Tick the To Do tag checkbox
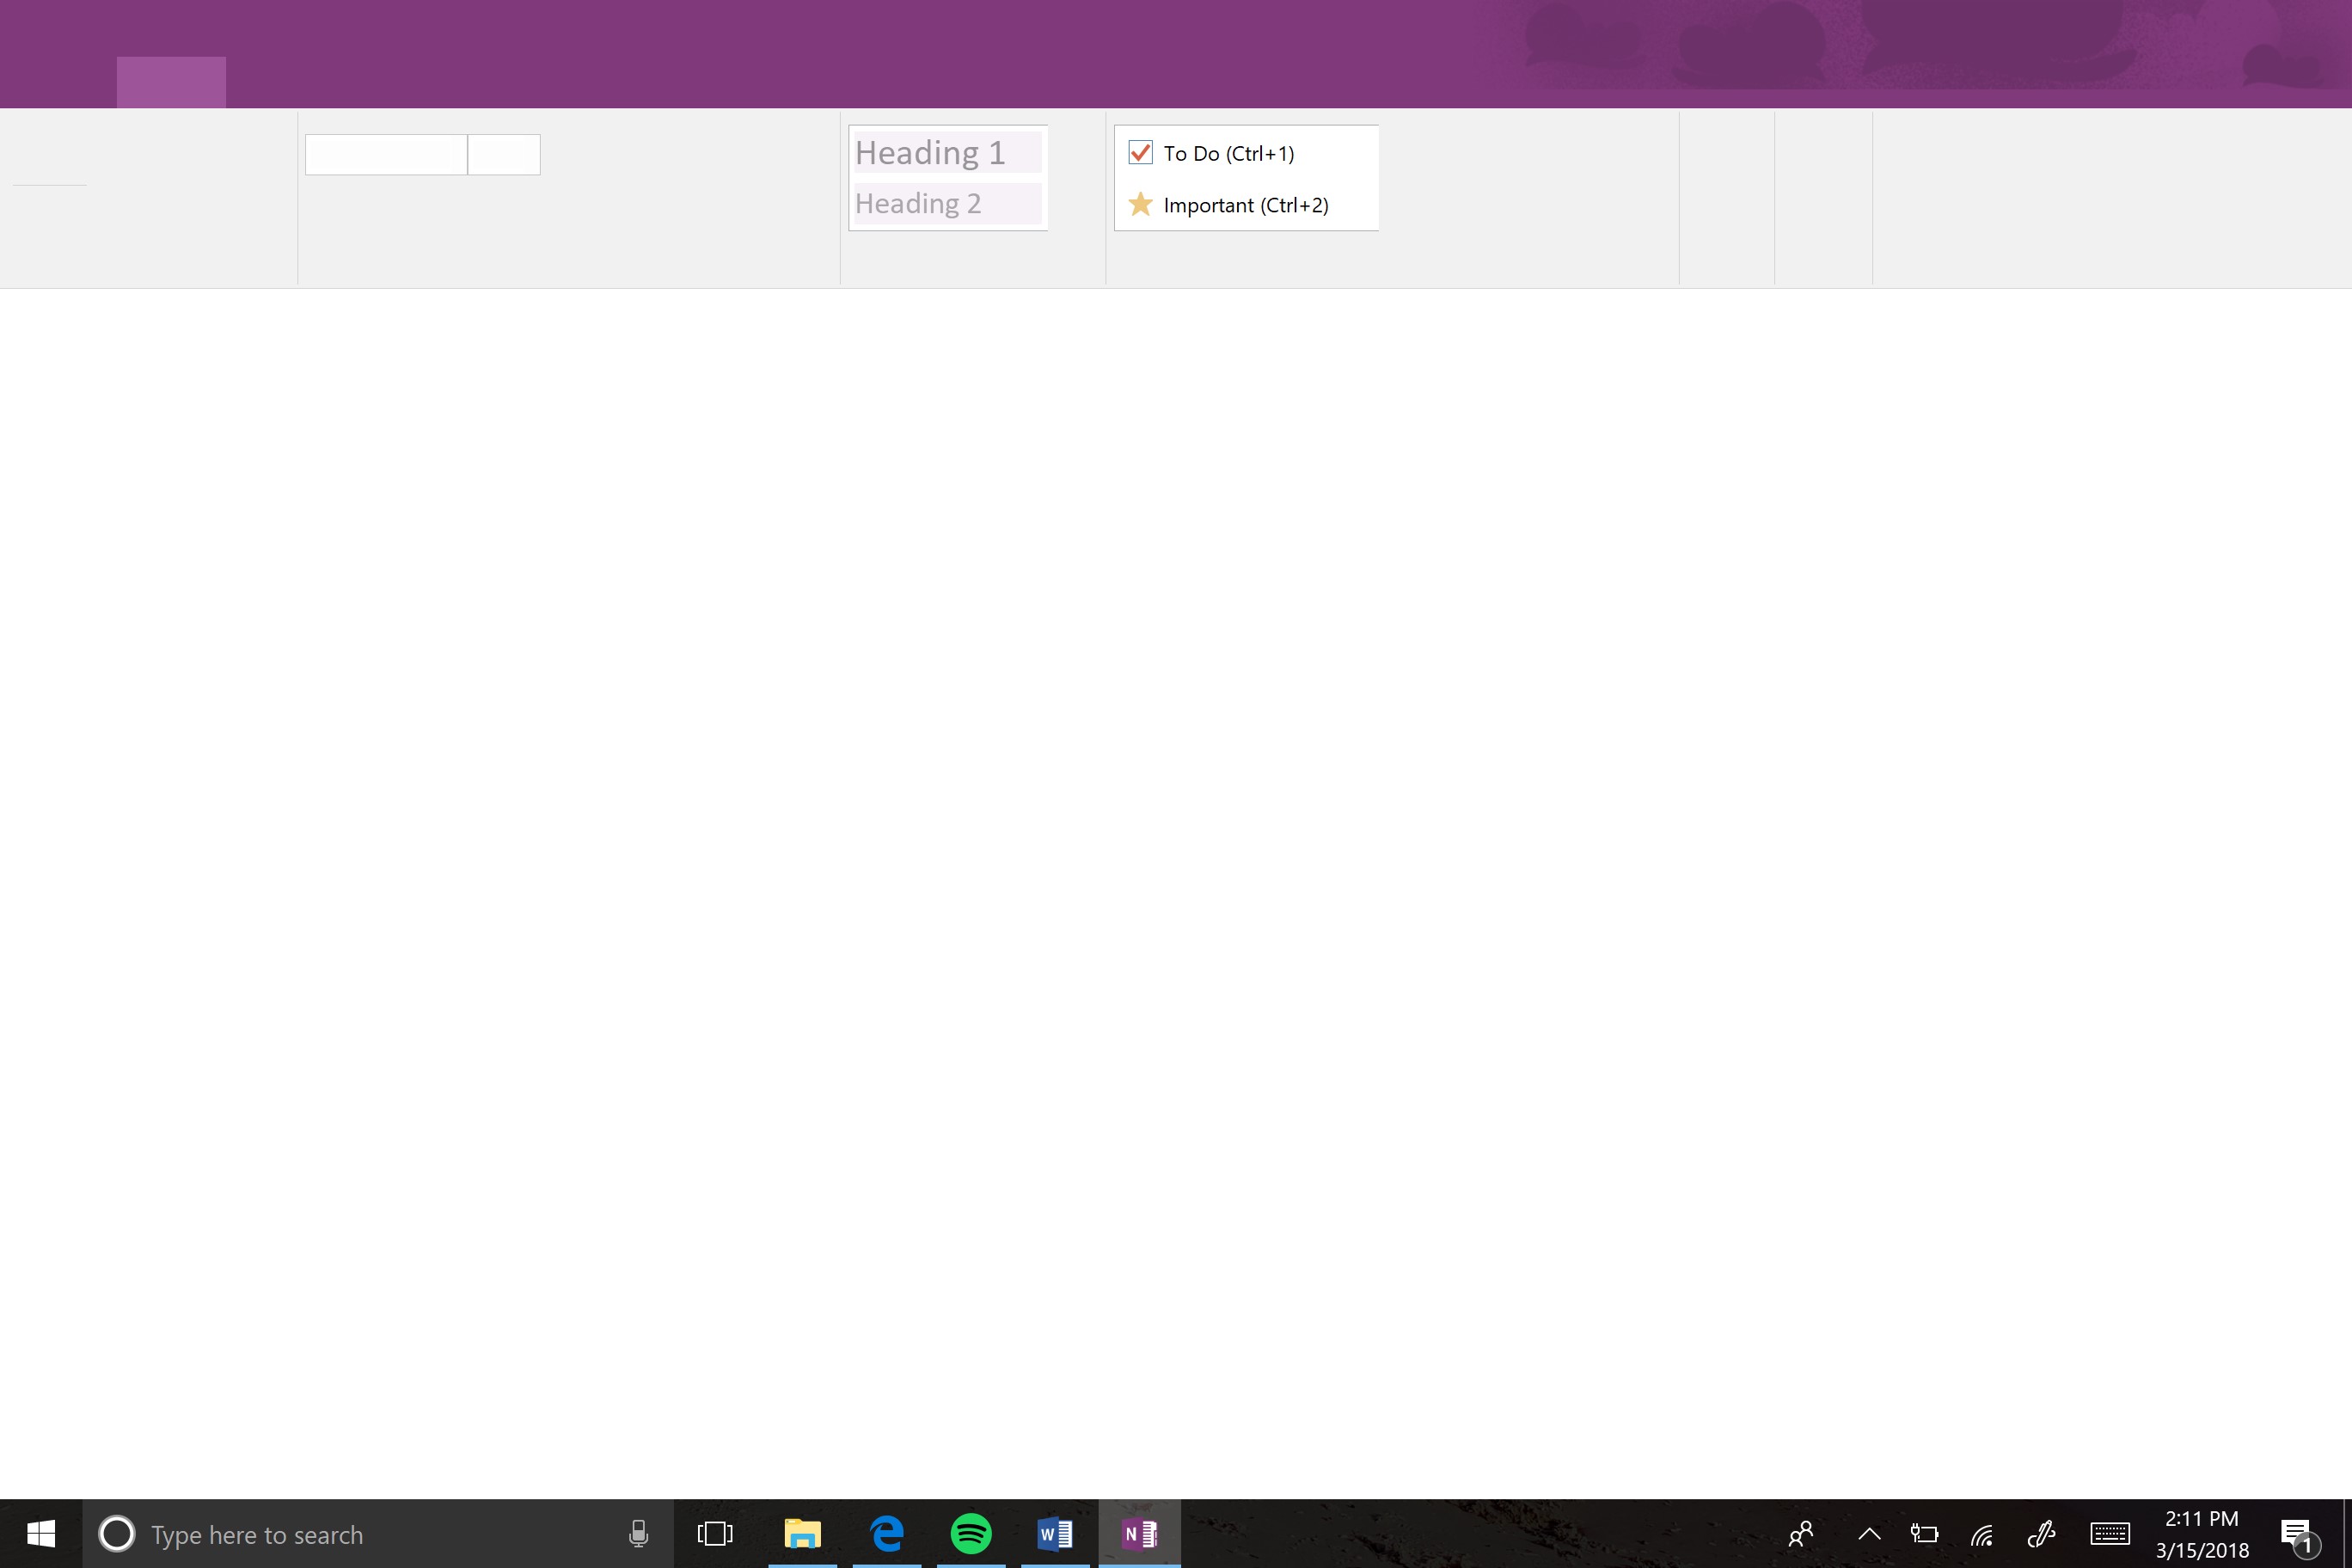 pos(1140,153)
